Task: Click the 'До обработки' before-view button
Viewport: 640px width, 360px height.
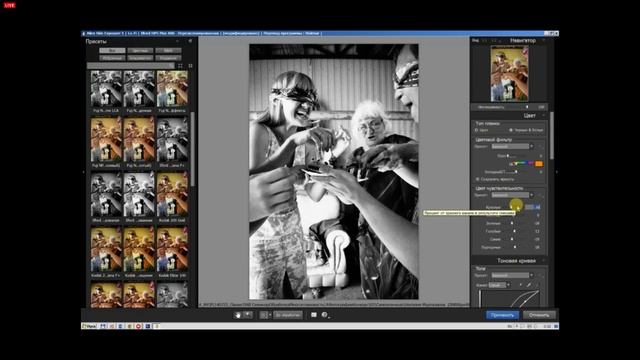Action: [x=288, y=315]
